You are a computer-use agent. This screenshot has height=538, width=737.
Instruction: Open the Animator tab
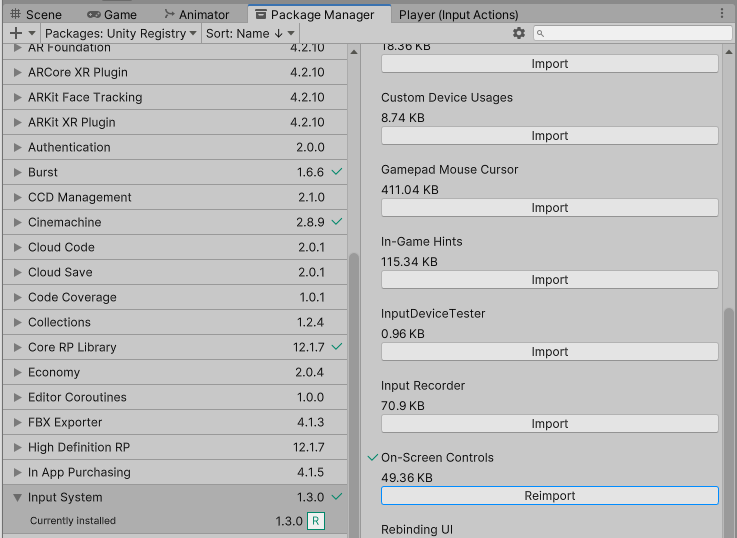coord(196,15)
